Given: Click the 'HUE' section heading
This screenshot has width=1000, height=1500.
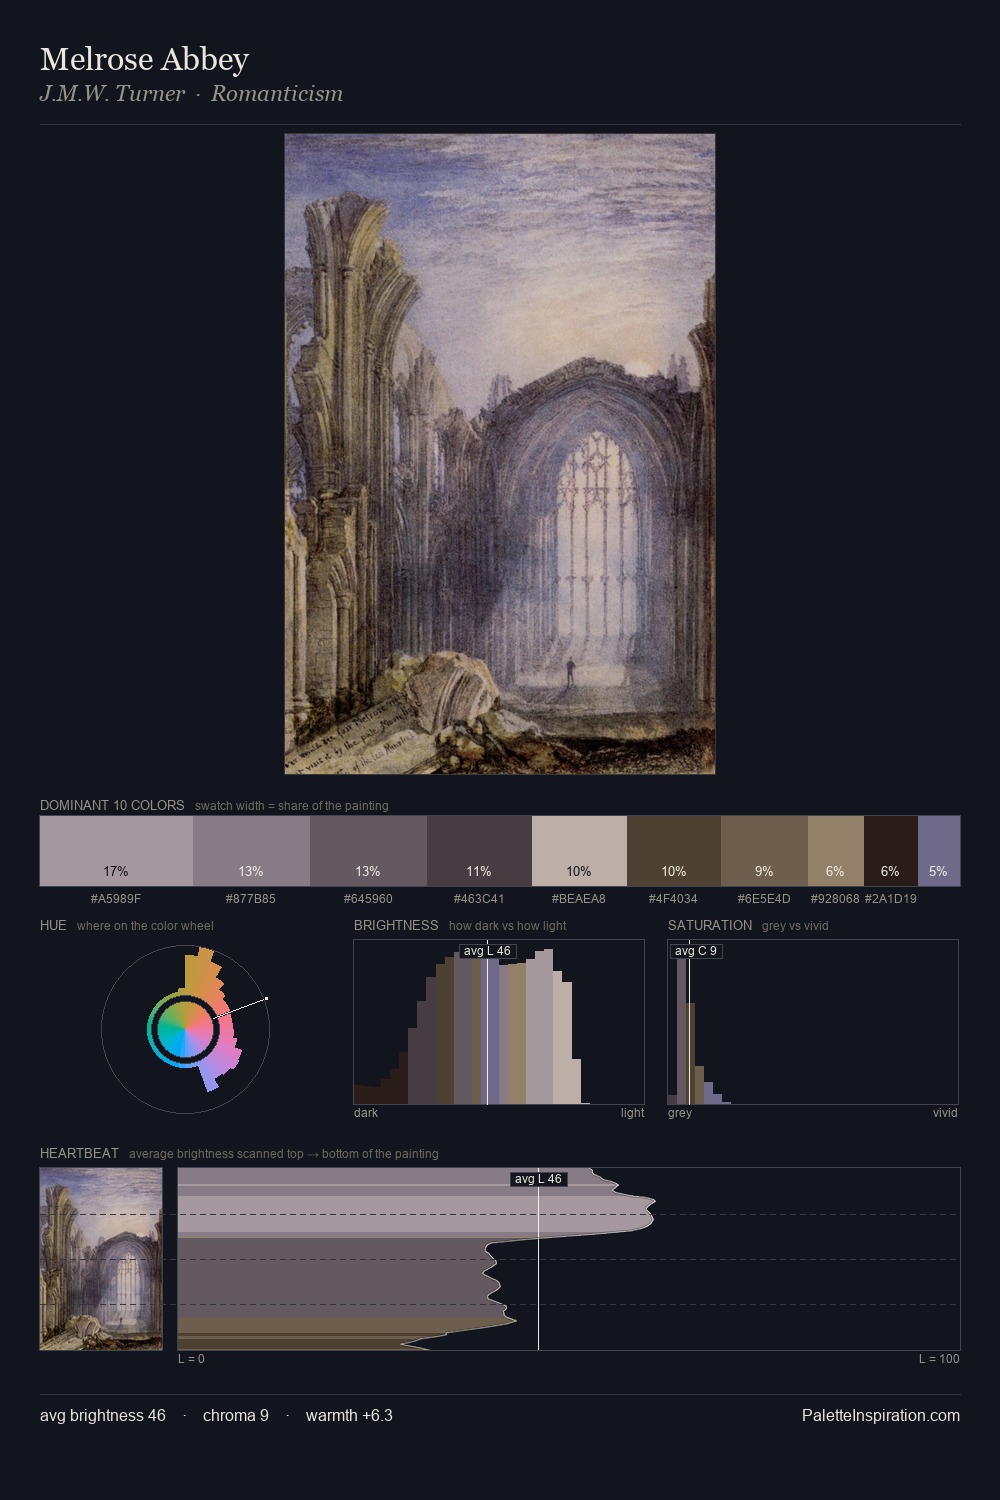Looking at the screenshot, I should (x=53, y=925).
